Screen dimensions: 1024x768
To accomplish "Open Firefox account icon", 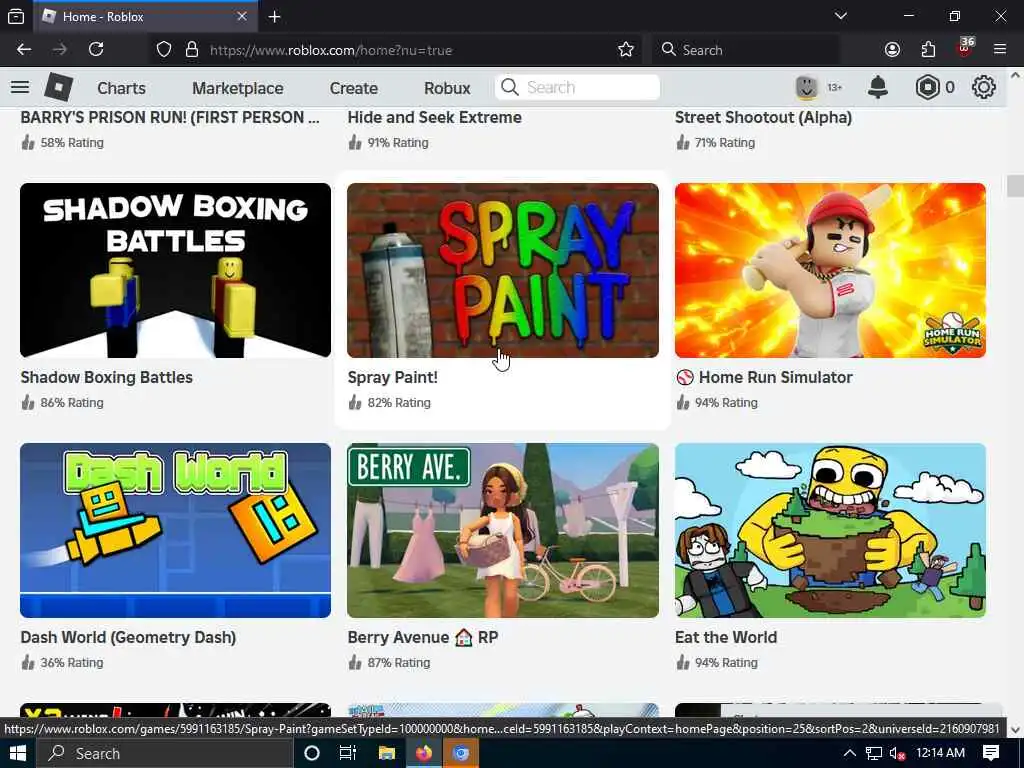I will 892,50.
